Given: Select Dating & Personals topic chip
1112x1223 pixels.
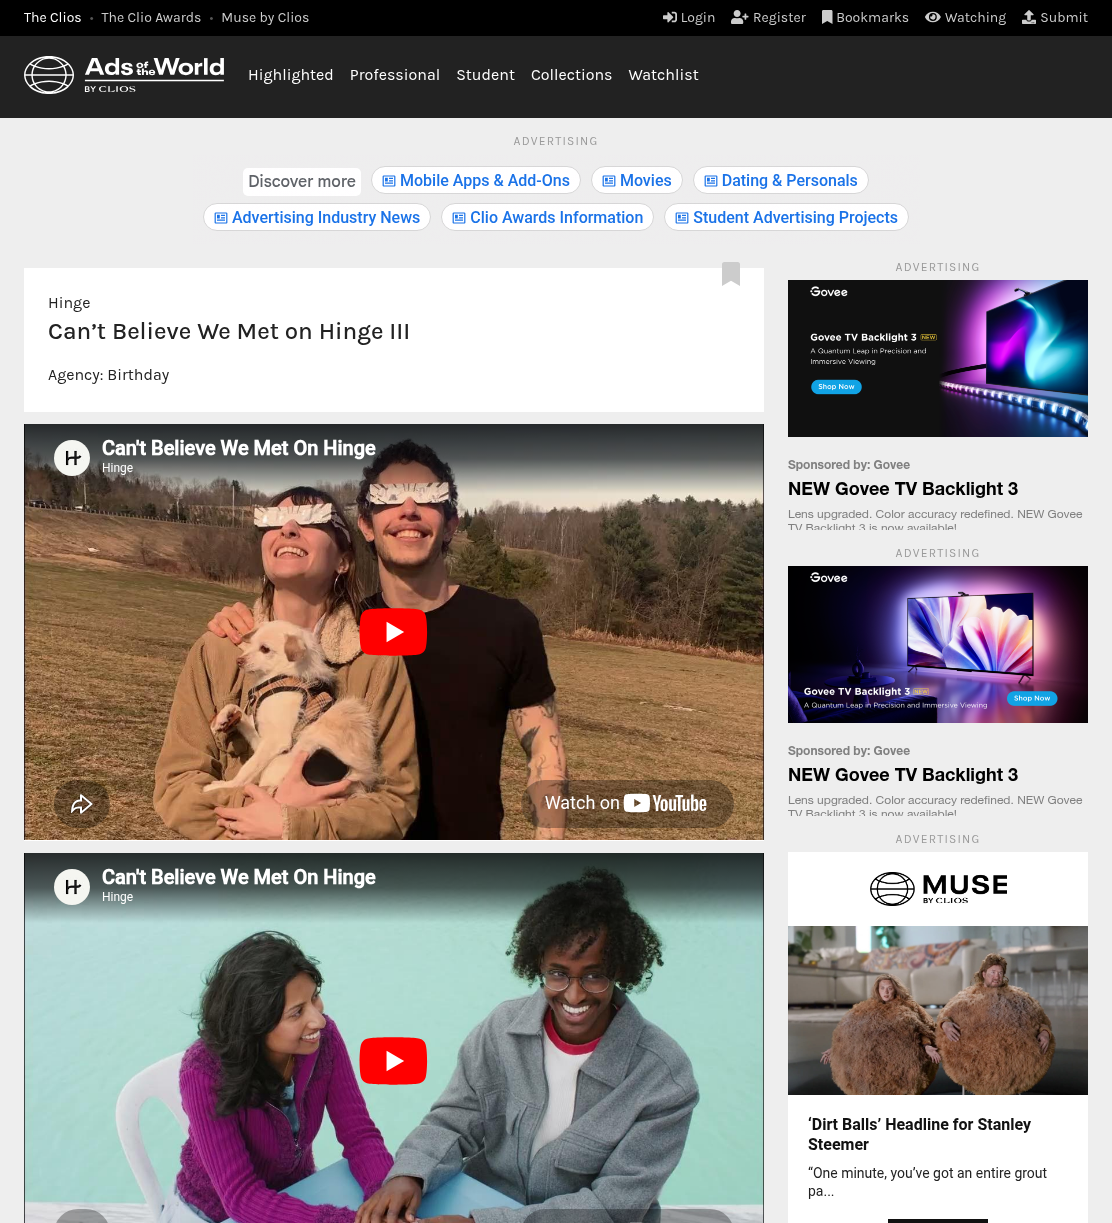Looking at the screenshot, I should click(x=781, y=180).
